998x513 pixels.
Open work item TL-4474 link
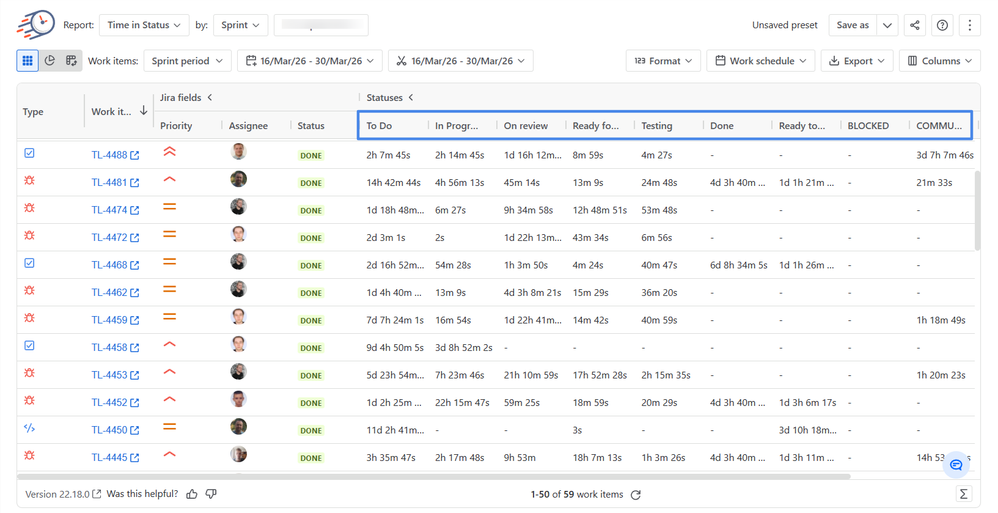click(109, 210)
